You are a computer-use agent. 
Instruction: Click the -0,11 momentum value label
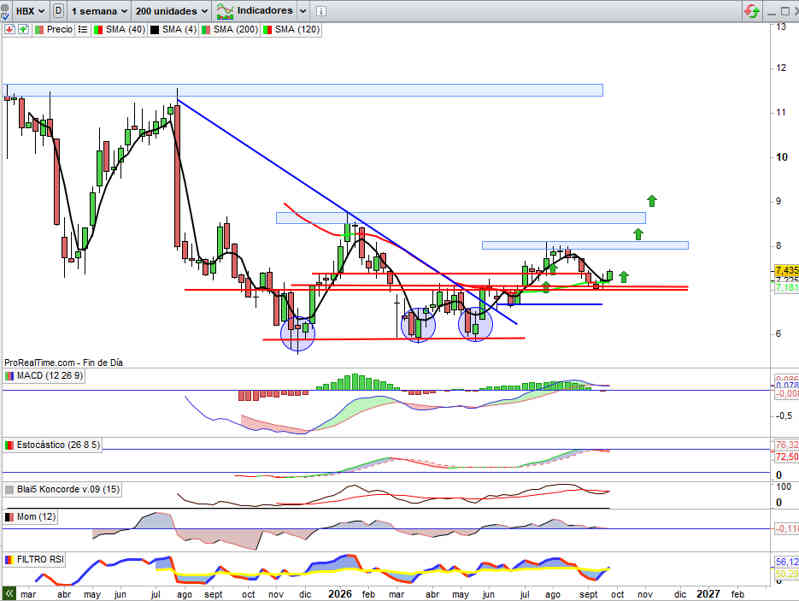click(x=787, y=529)
